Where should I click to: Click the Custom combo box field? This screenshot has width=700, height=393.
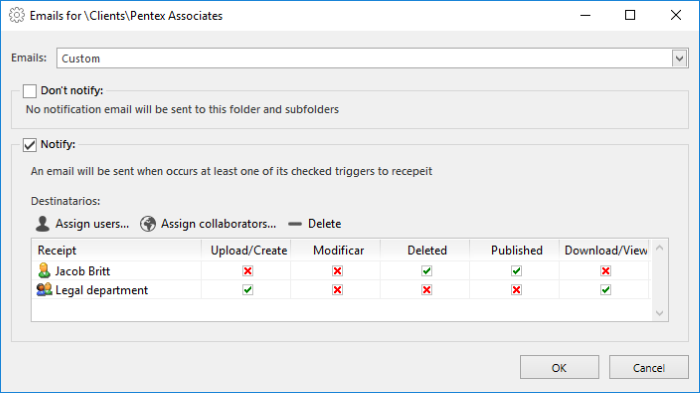pos(364,59)
